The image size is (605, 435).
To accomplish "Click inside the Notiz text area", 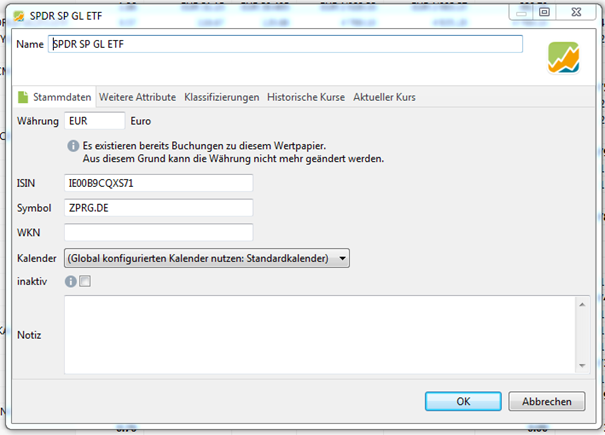I will coord(319,335).
